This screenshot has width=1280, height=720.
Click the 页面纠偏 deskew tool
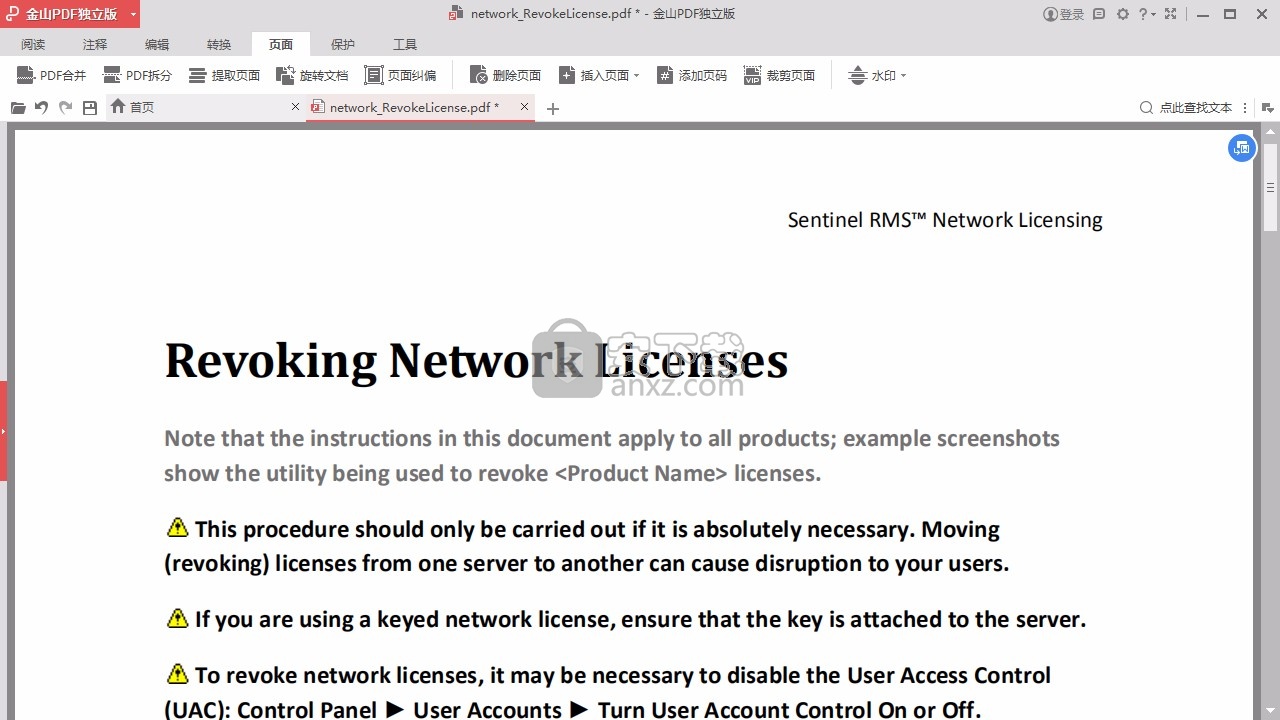click(x=400, y=76)
